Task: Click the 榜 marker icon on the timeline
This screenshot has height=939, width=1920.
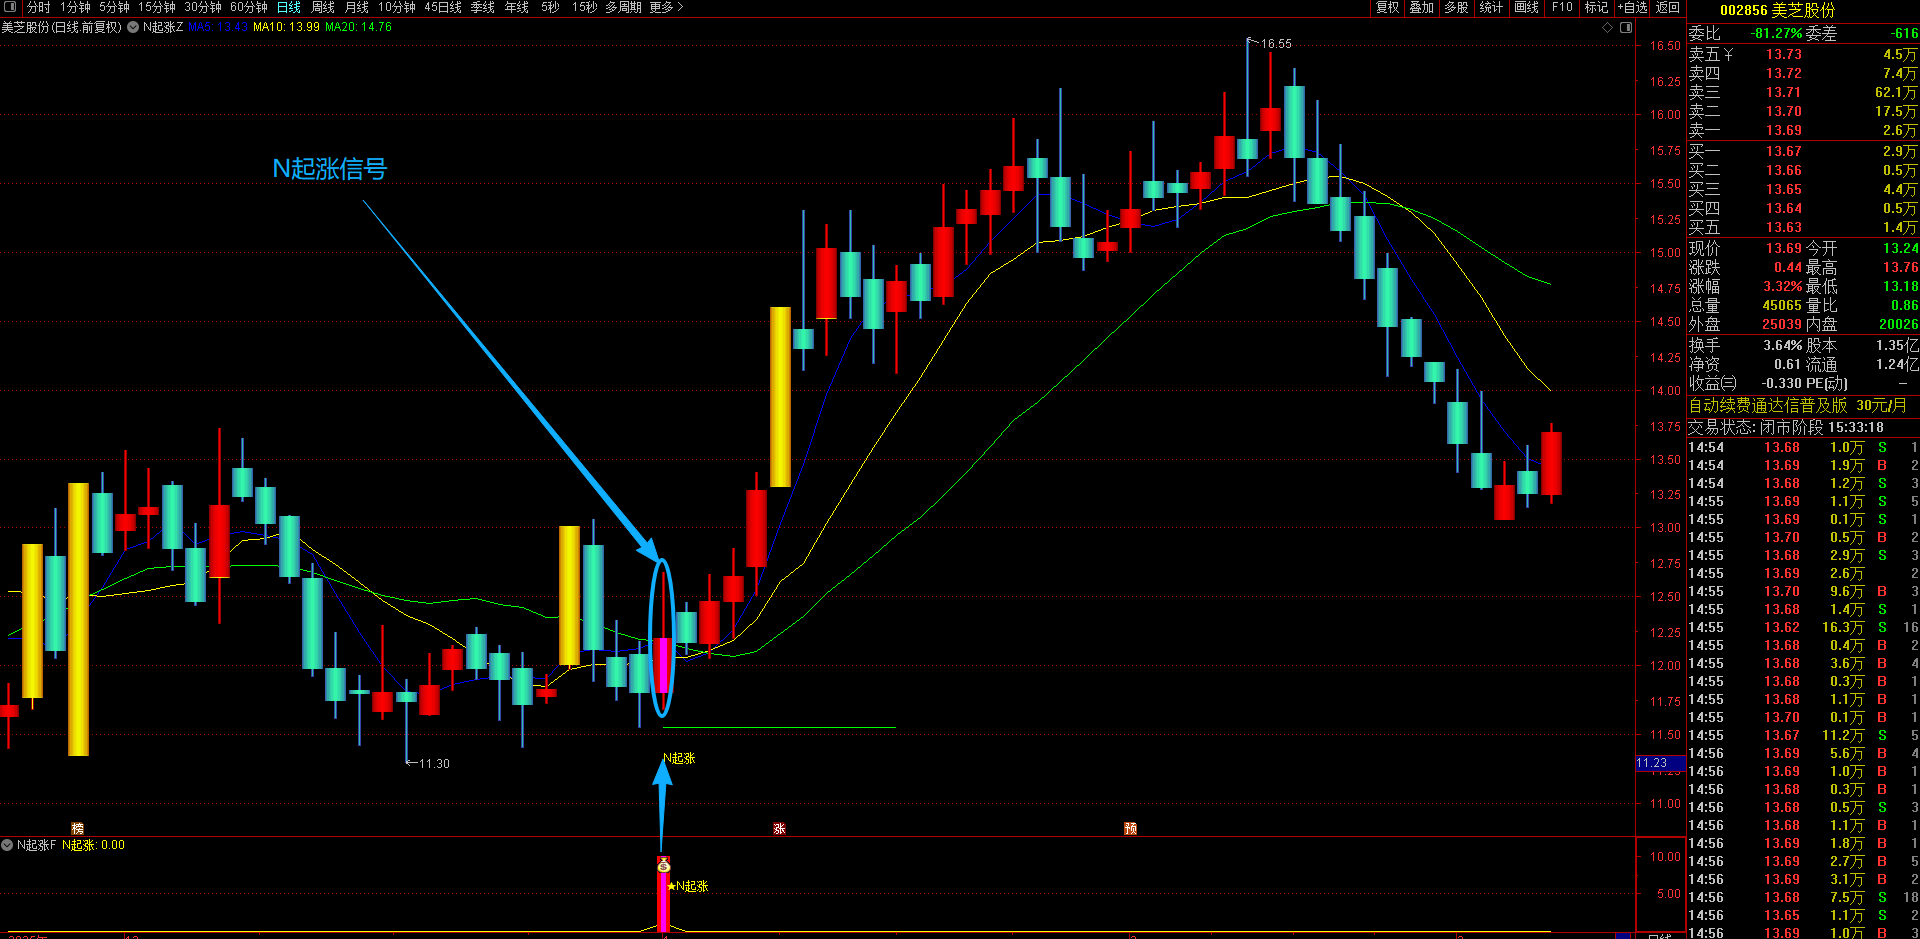Action: (x=78, y=828)
